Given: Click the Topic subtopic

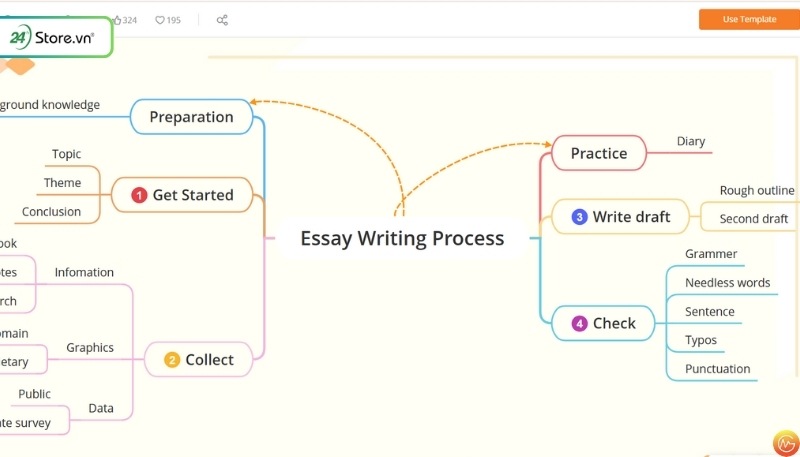Looking at the screenshot, I should pos(66,154).
